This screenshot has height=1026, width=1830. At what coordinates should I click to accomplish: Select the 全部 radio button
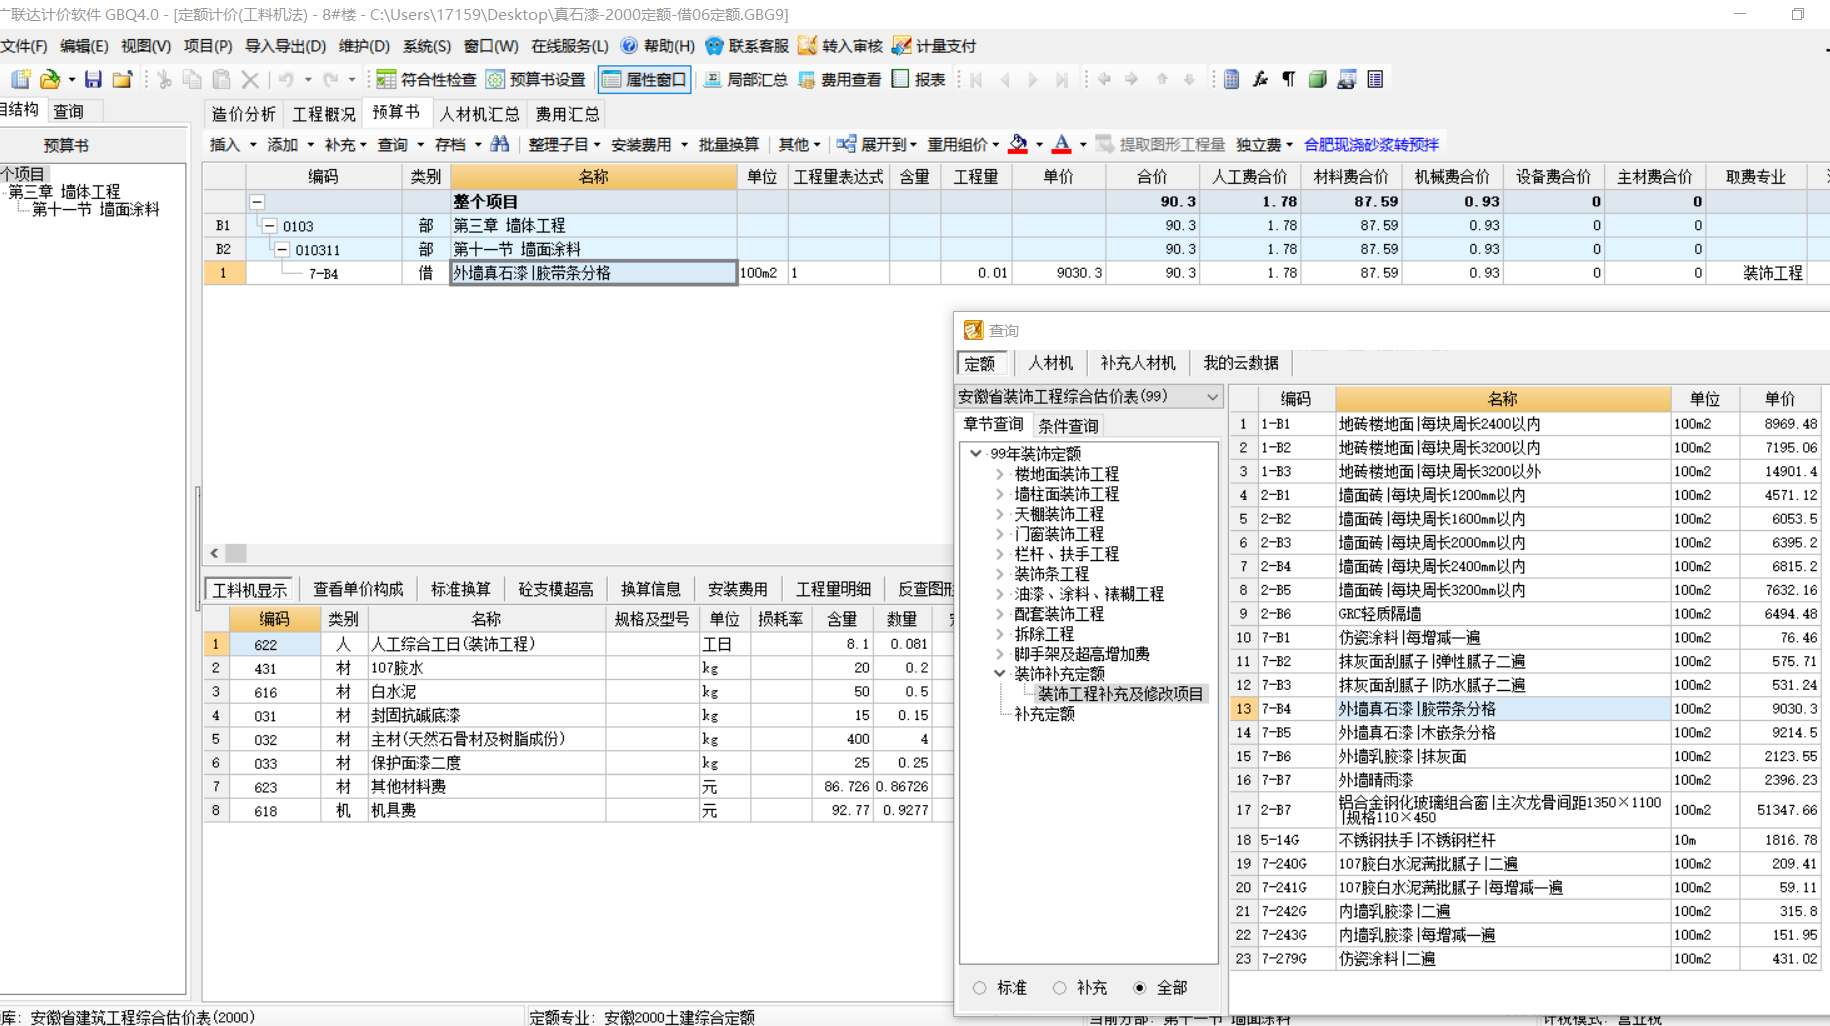1140,988
